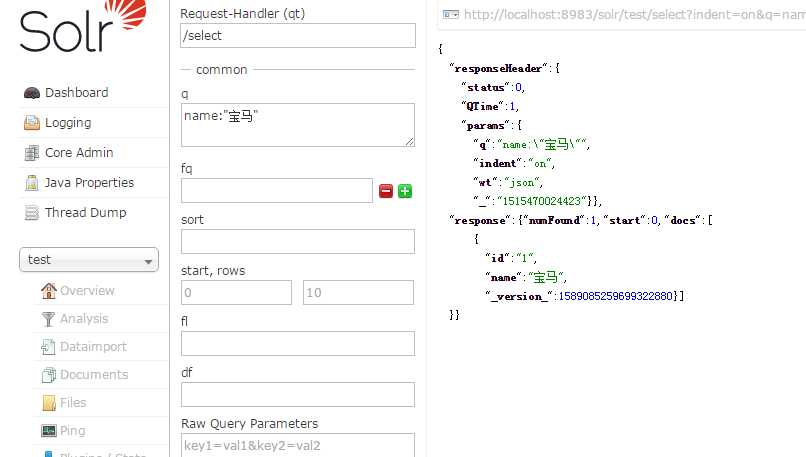Click the "wt":"json" param text
This screenshot has width=806, height=457.
tap(508, 182)
